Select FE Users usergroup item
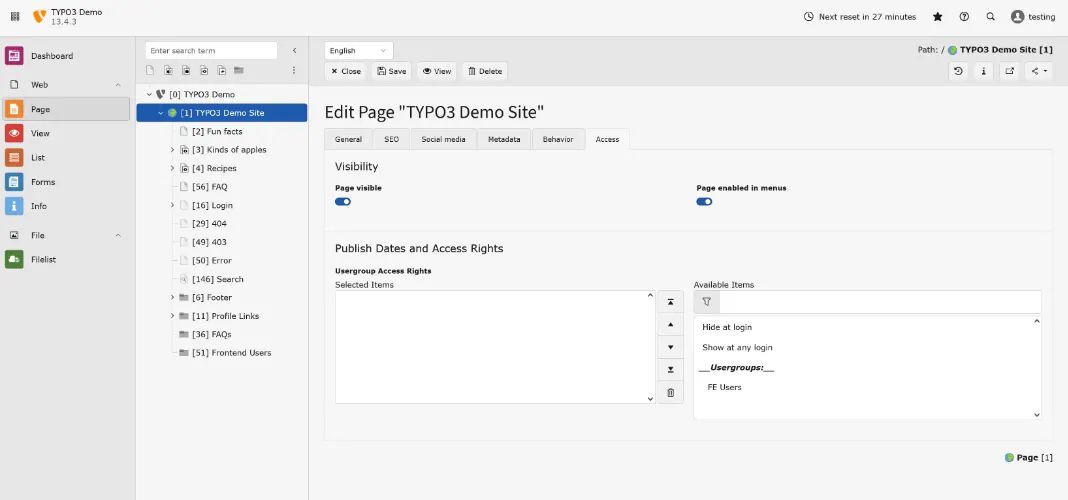Screen dimensions: 1068x500 (x=724, y=387)
